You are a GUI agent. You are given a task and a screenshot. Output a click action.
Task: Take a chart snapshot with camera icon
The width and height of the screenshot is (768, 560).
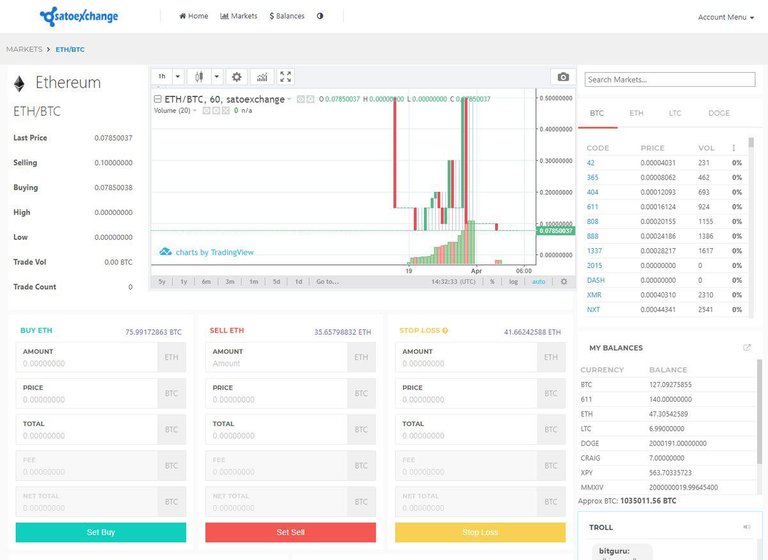point(563,77)
